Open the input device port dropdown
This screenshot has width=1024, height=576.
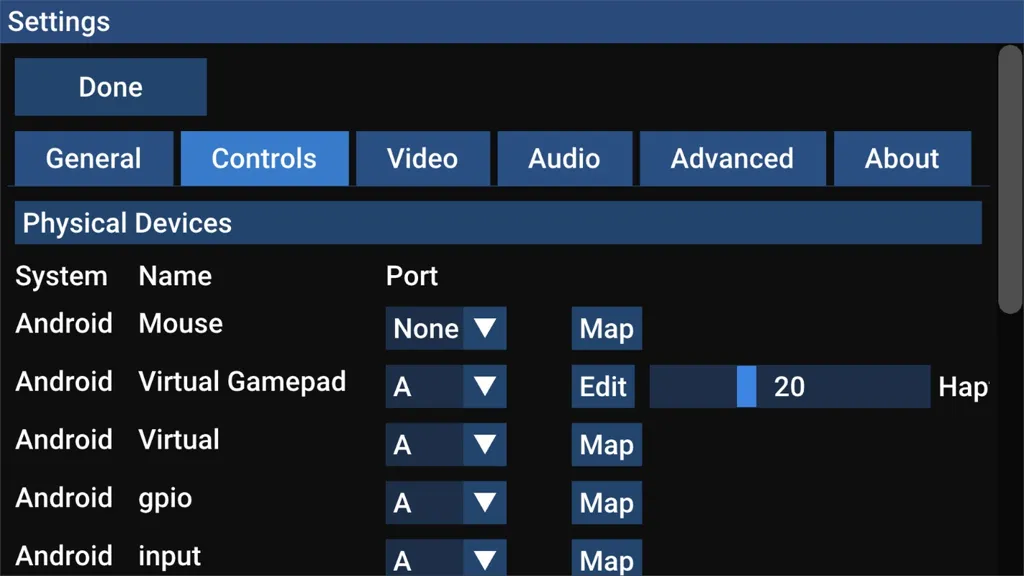(x=446, y=558)
